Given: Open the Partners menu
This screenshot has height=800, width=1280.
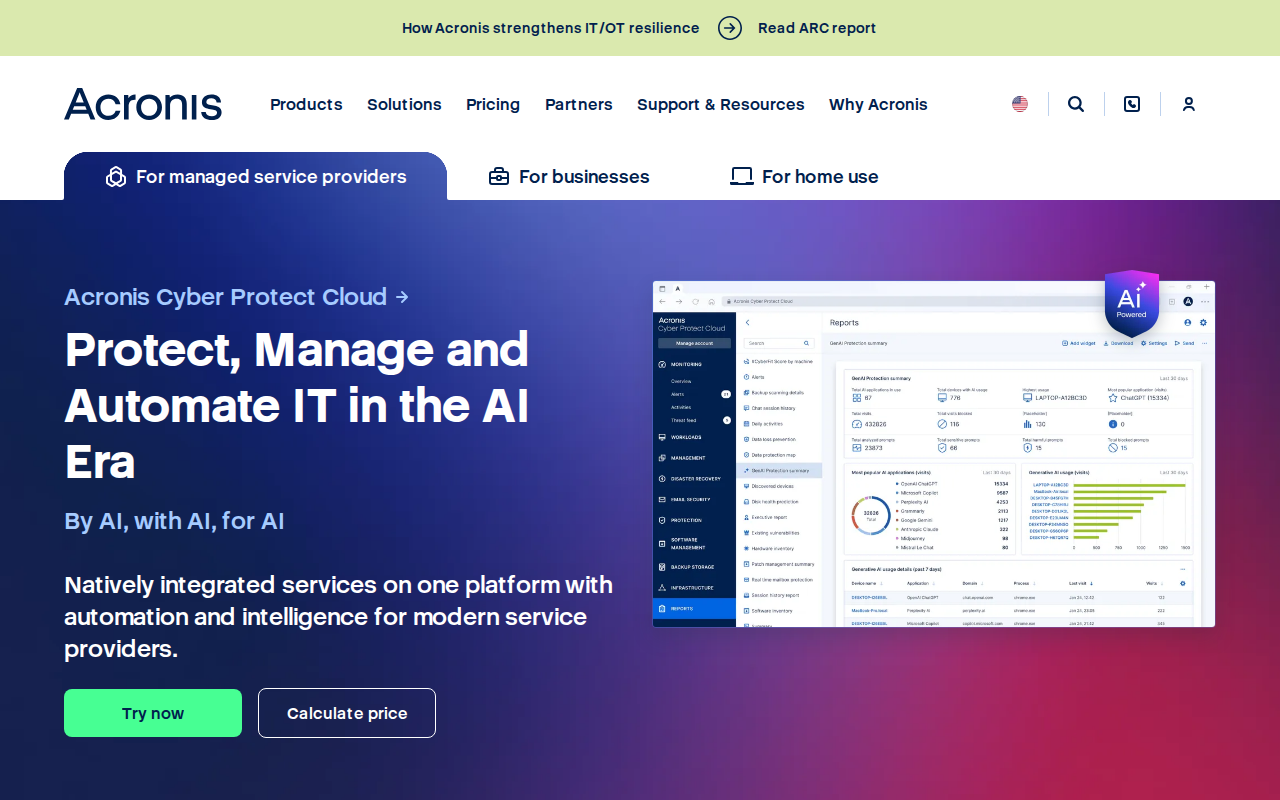Looking at the screenshot, I should coord(579,104).
